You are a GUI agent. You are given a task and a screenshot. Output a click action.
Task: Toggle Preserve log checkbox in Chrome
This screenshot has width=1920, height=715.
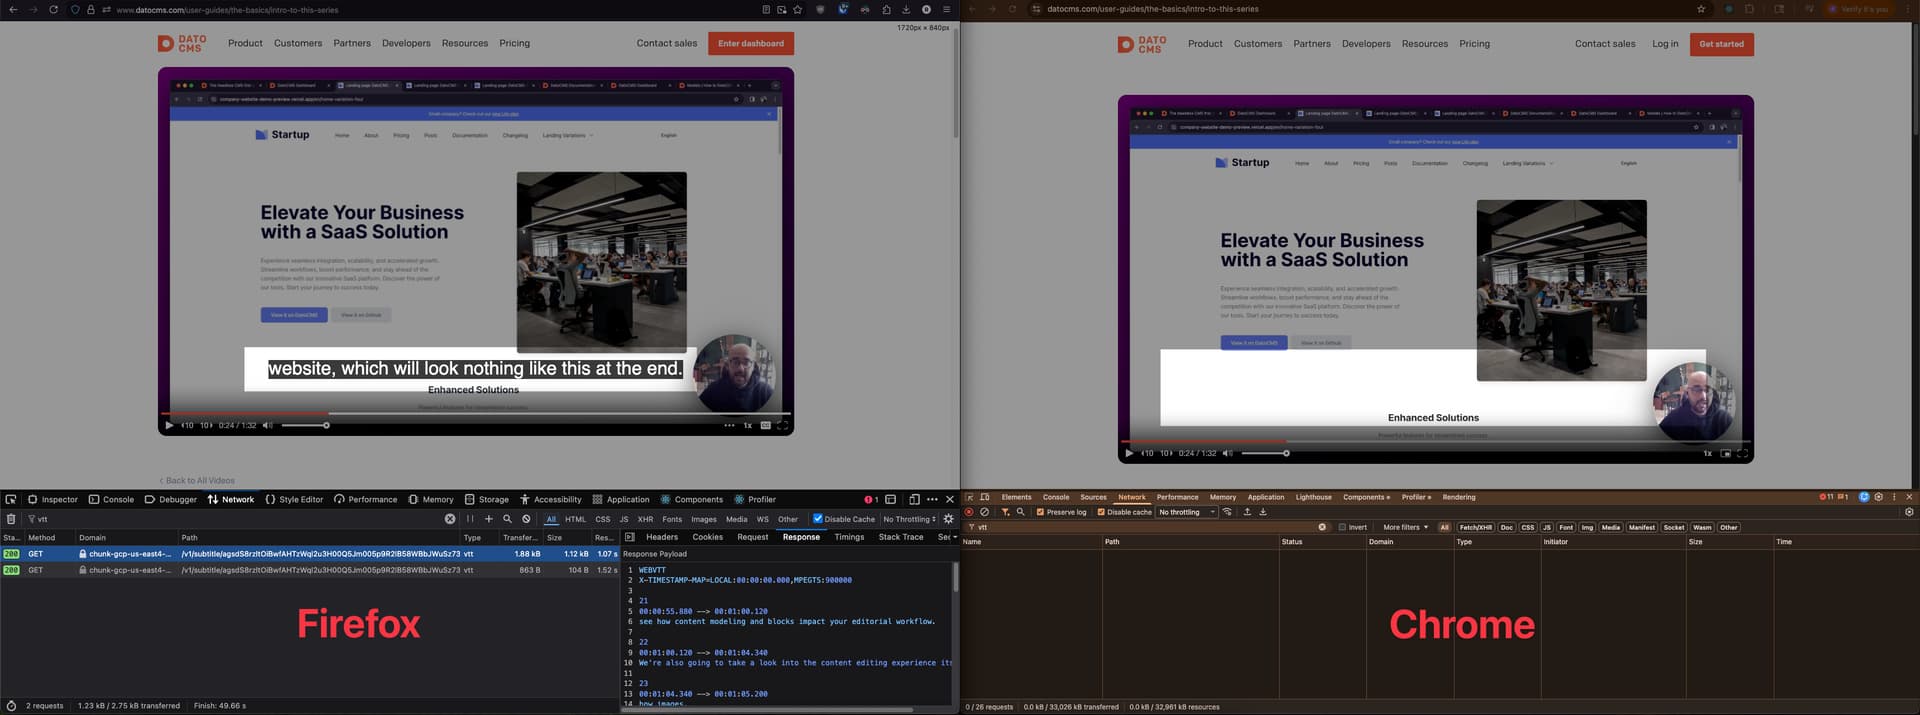[1040, 512]
